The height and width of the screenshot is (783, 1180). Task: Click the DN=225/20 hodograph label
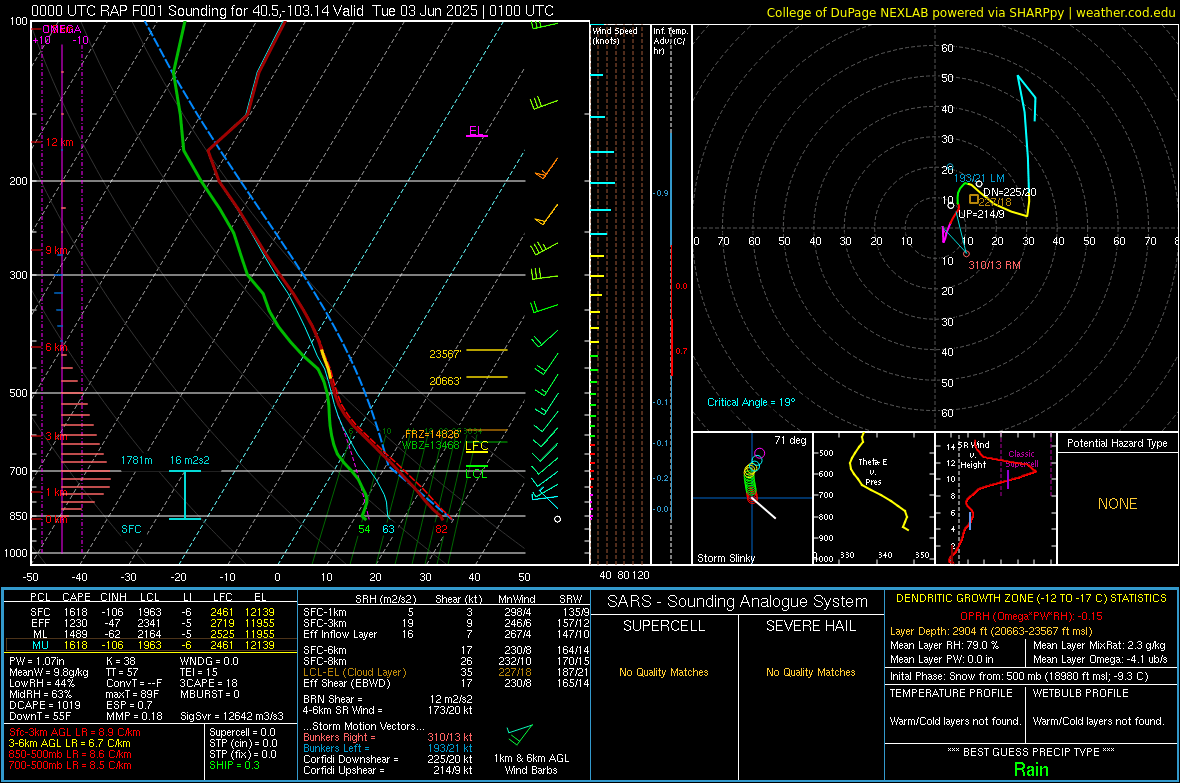1009,192
